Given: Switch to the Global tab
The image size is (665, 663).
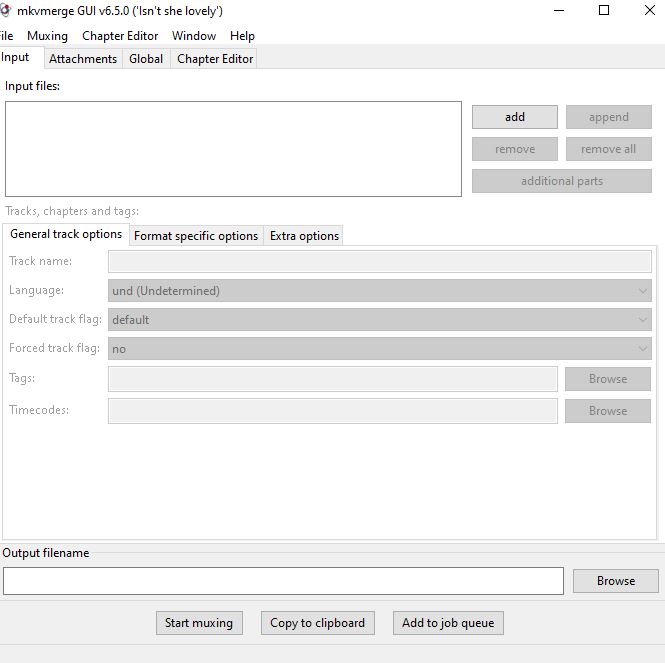Looking at the screenshot, I should 146,59.
